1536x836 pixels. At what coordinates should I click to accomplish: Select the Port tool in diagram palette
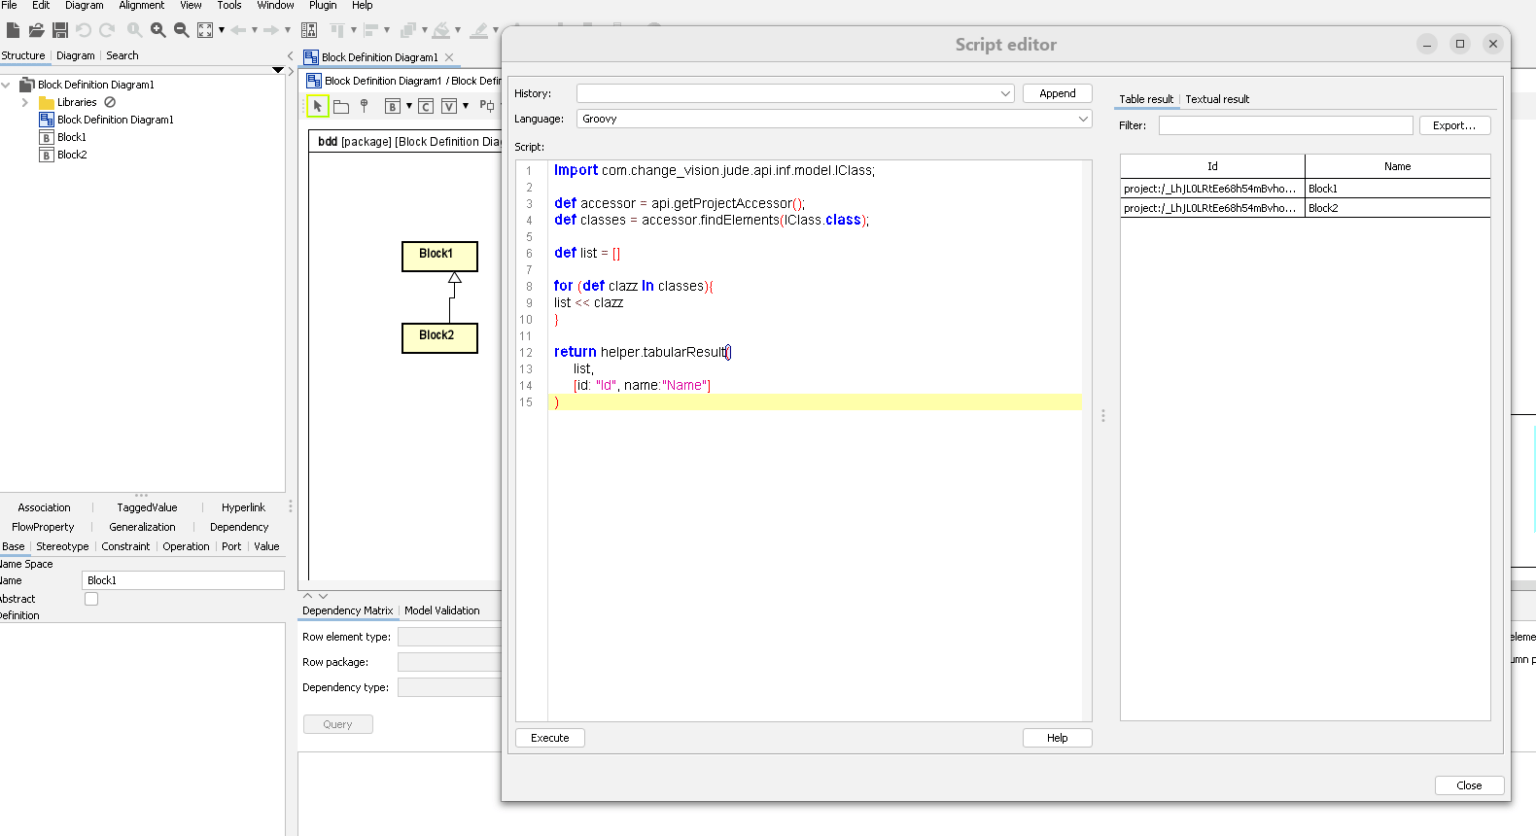486,105
